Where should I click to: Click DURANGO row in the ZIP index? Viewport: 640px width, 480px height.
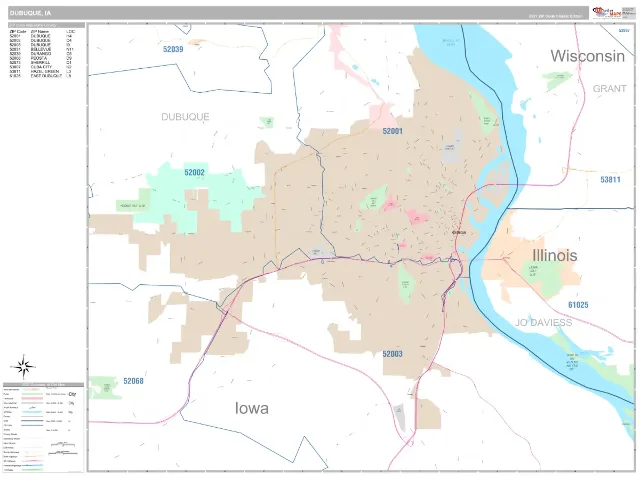42,53
